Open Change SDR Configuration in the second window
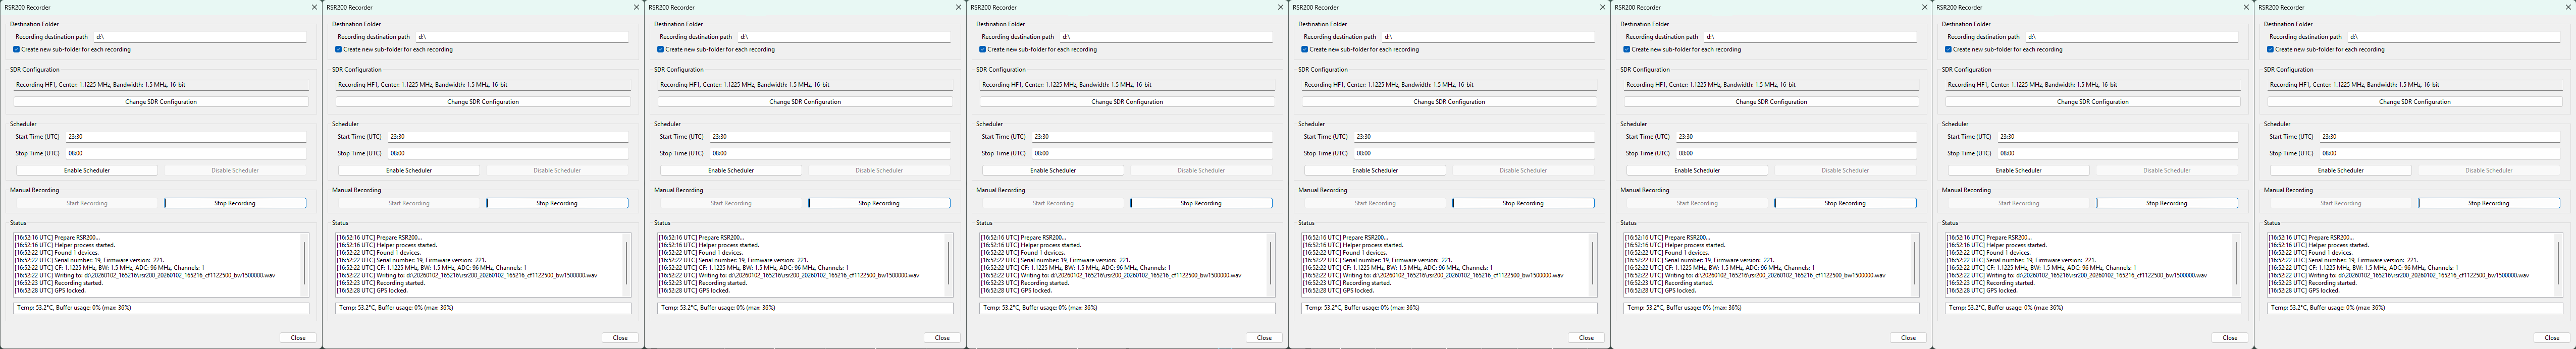 point(483,101)
